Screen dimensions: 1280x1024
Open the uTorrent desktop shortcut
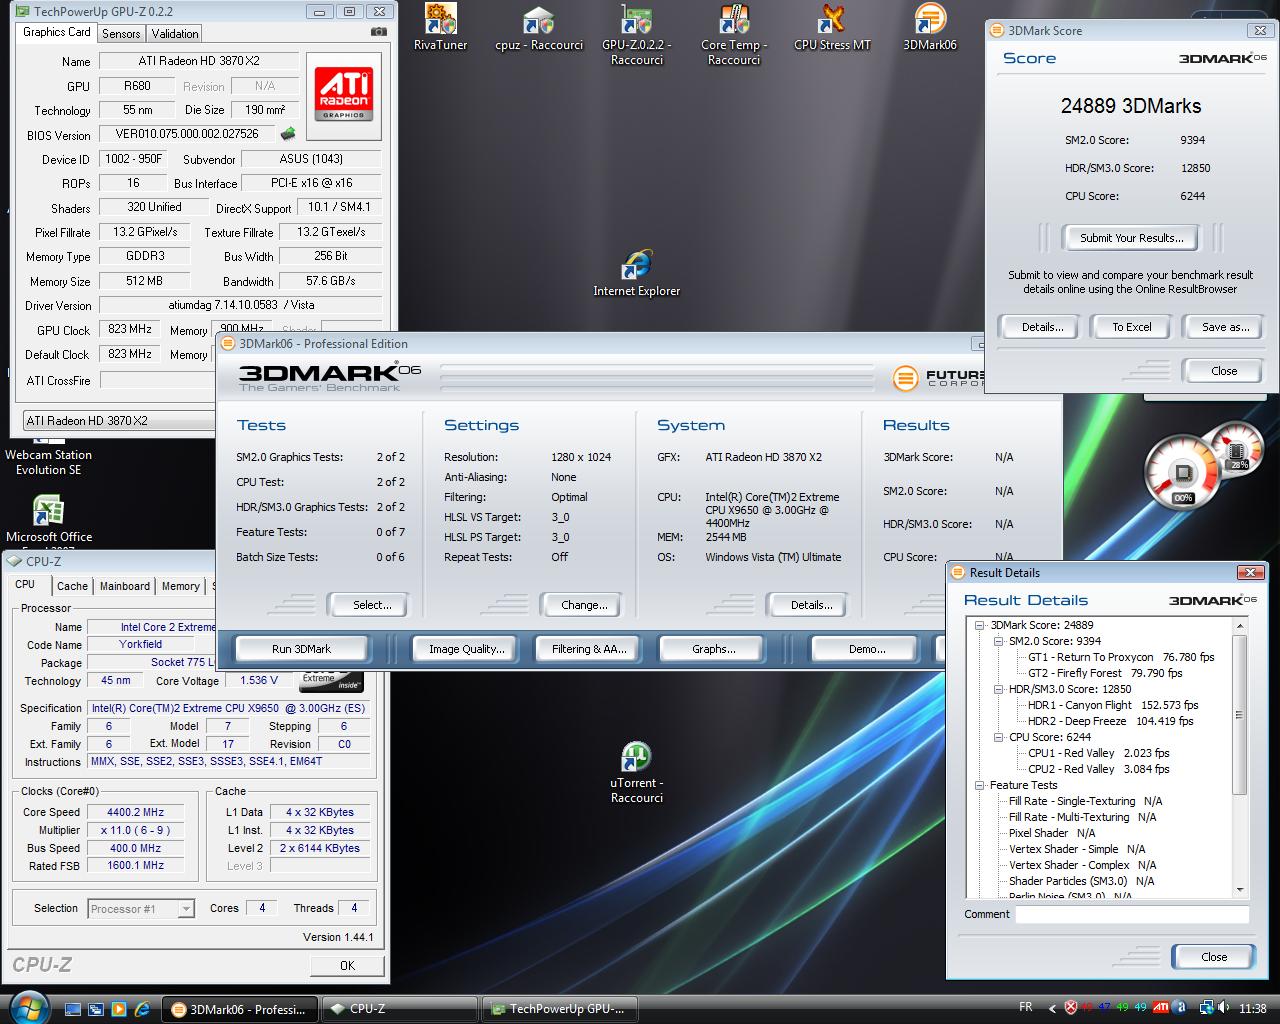[x=636, y=772]
